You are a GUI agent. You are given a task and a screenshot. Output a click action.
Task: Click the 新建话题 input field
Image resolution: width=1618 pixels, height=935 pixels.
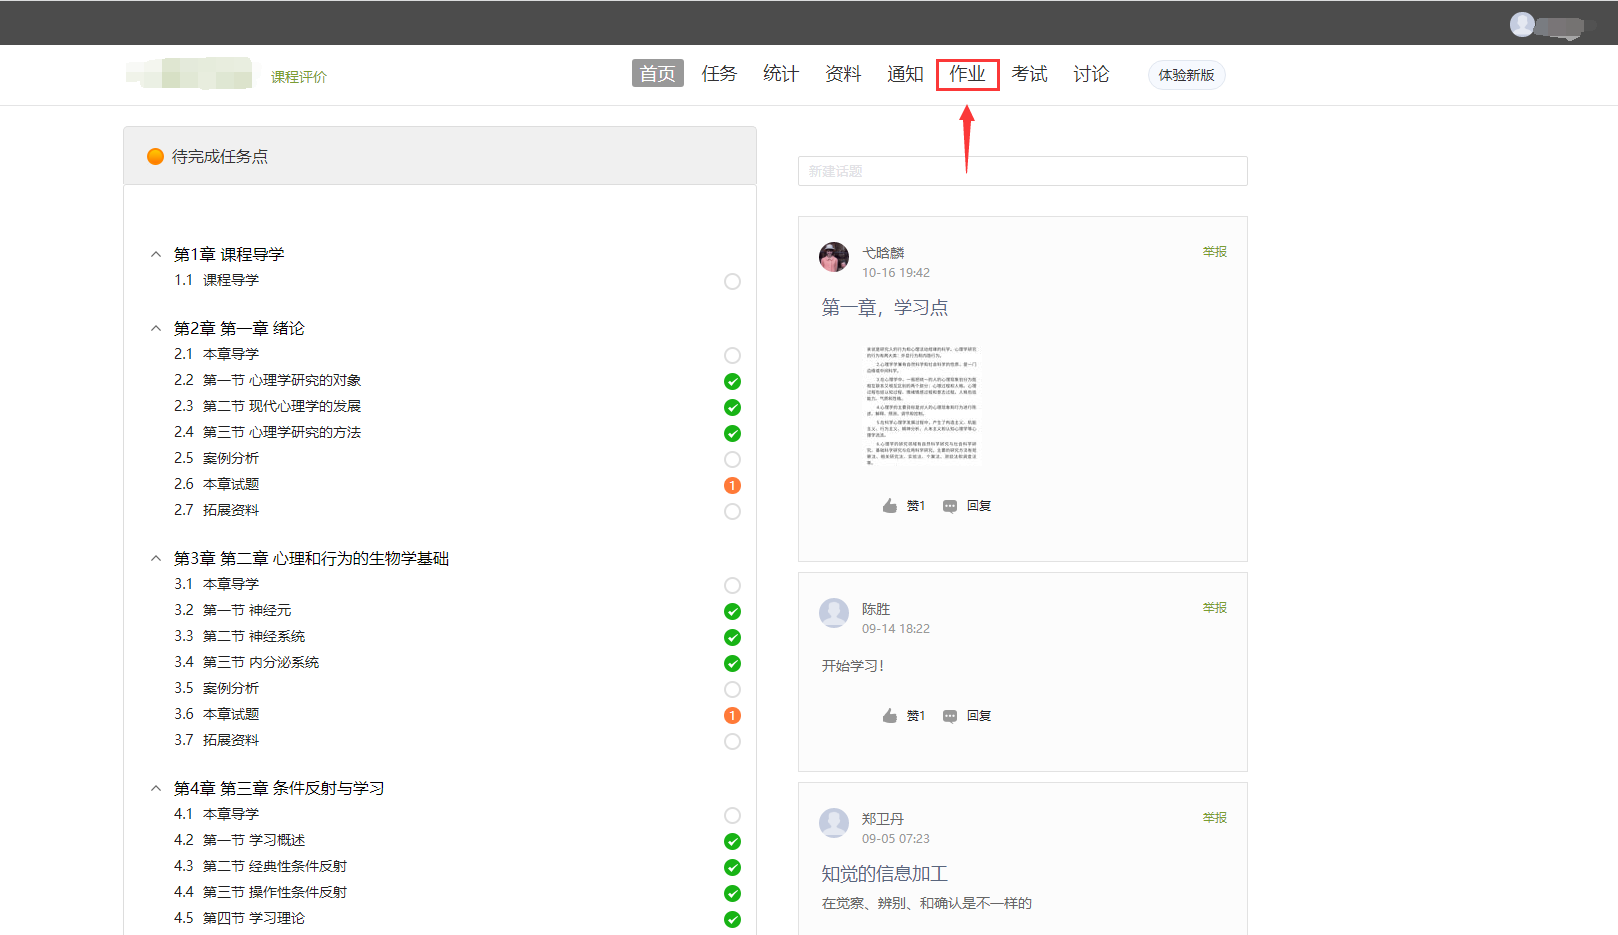[x=1022, y=171]
